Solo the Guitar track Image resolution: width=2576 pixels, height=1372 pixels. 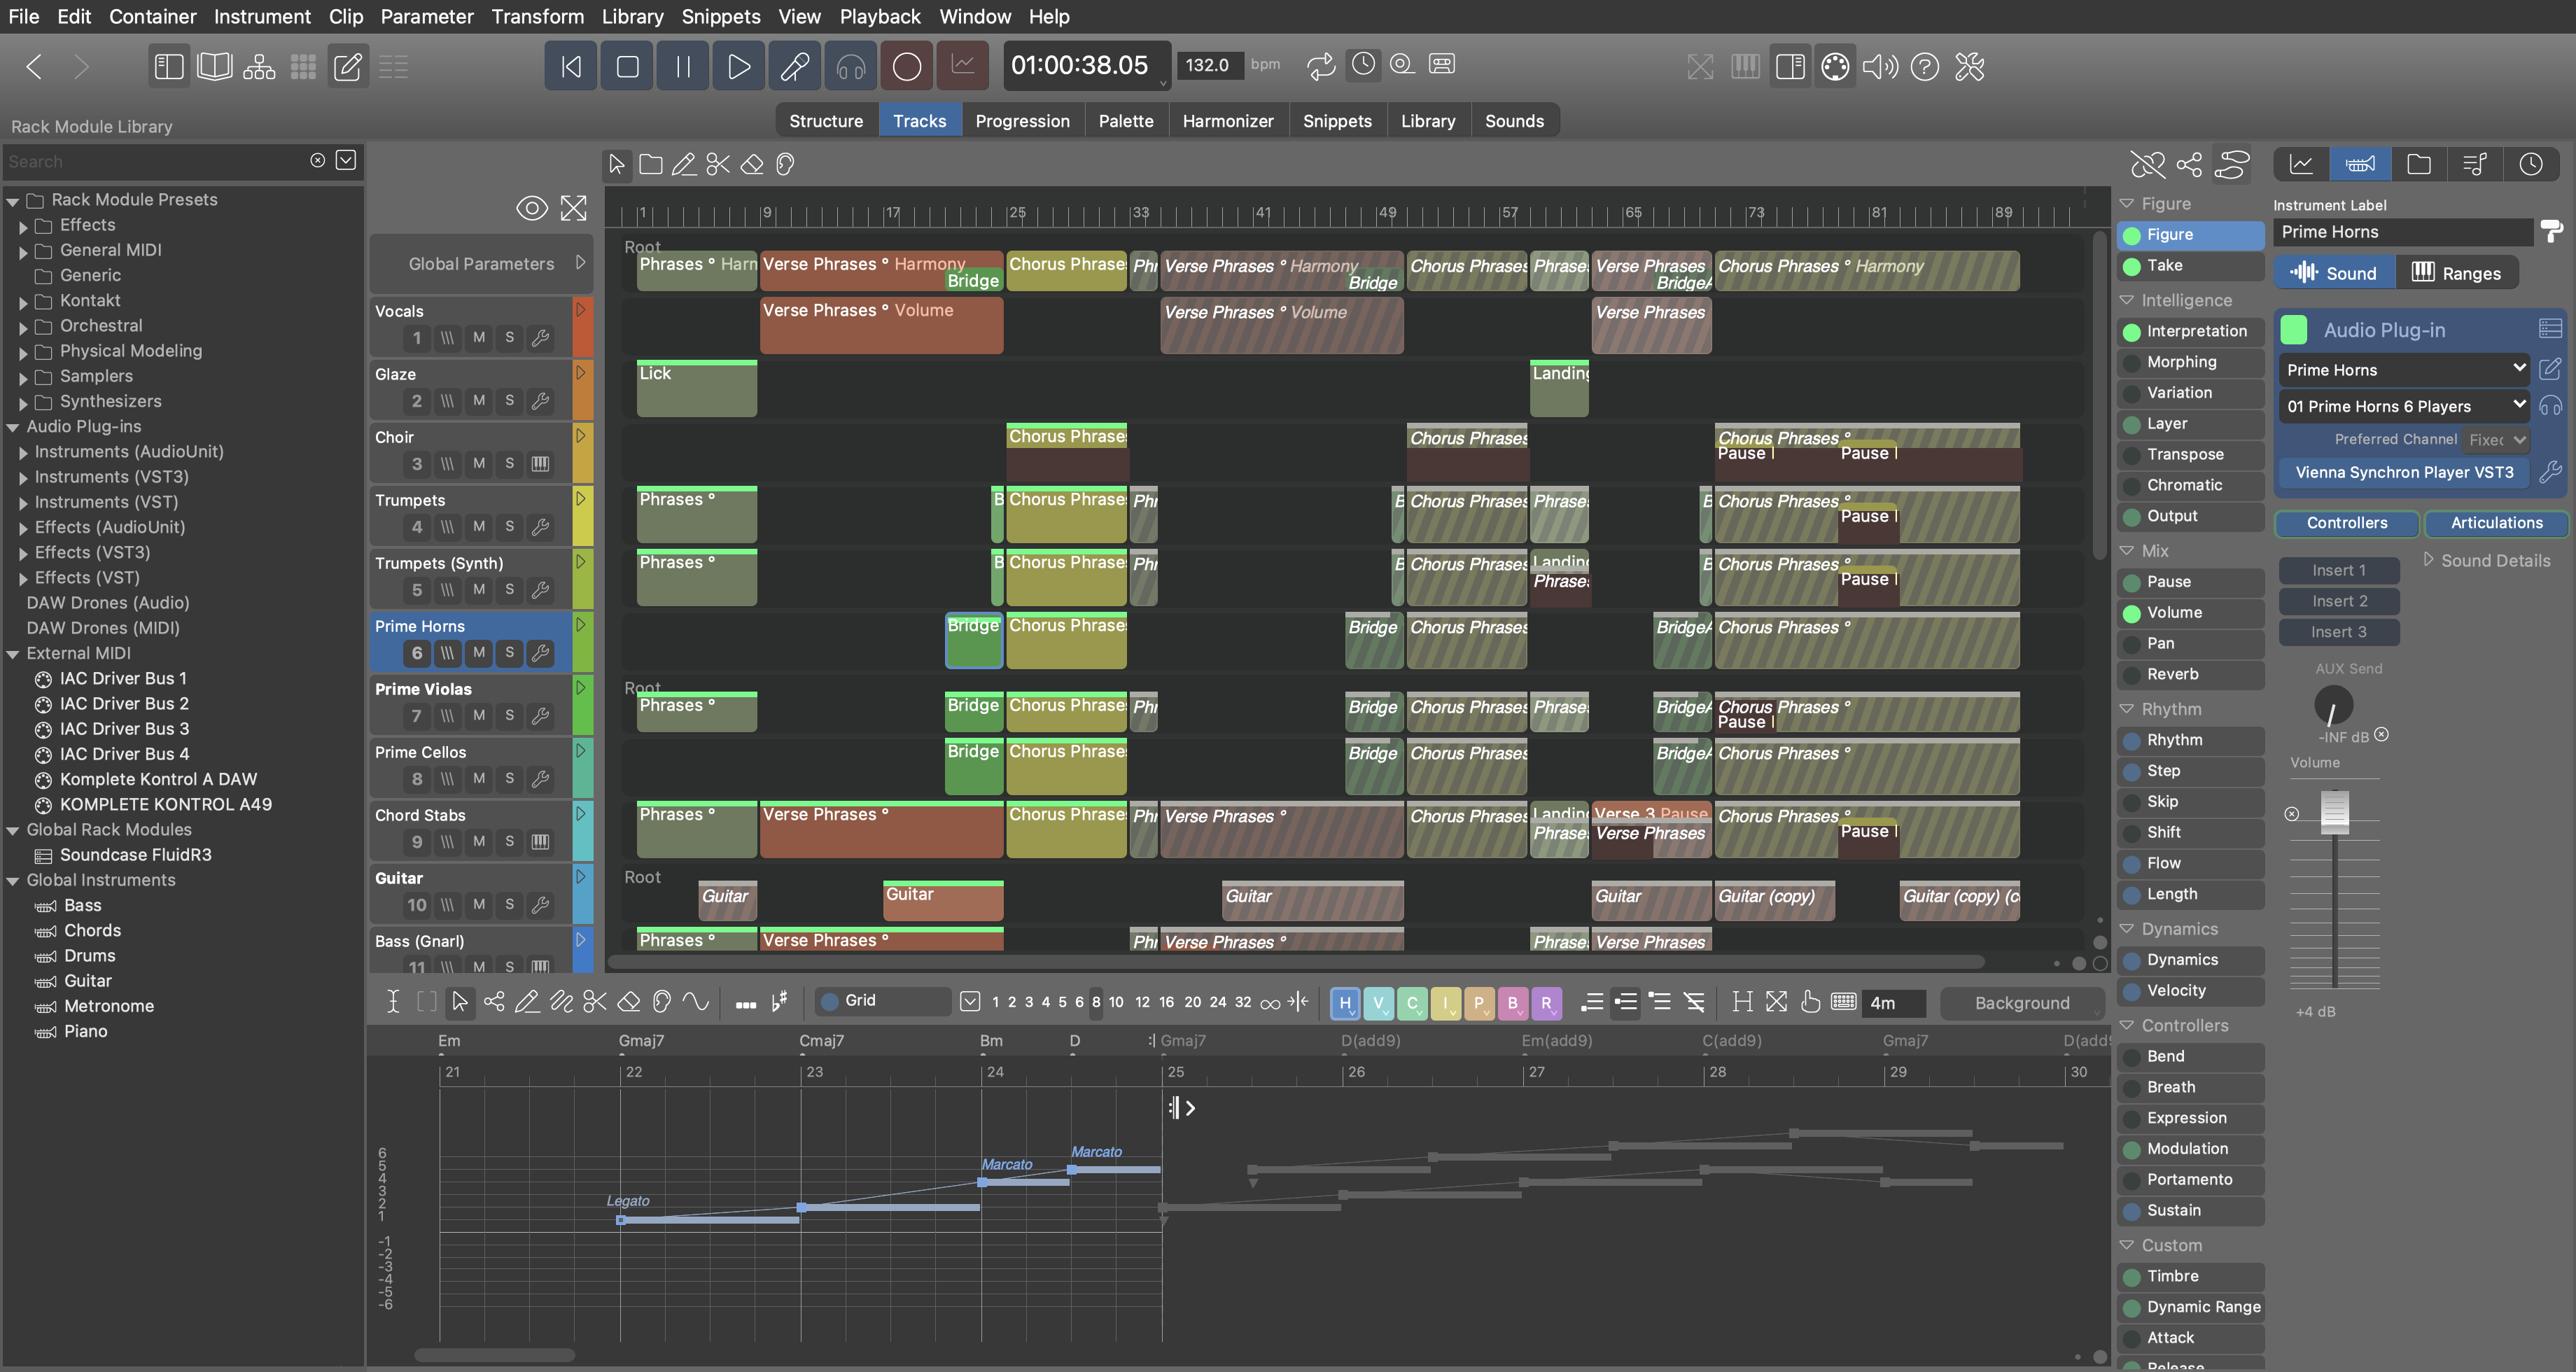point(509,904)
